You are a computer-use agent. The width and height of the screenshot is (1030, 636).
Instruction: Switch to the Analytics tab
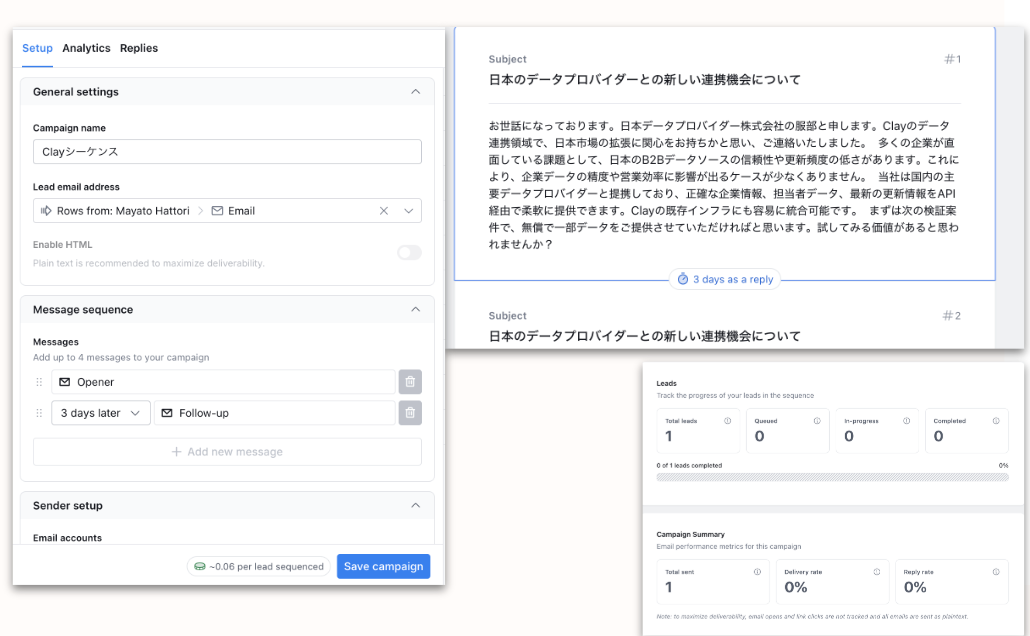coord(86,48)
